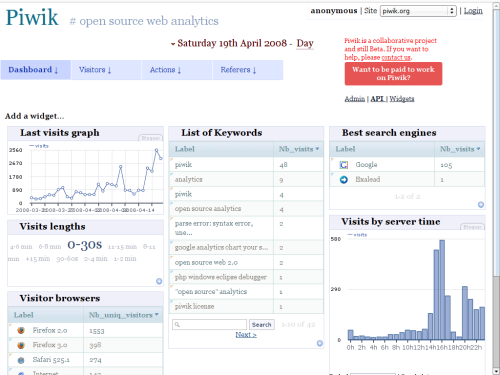Click the piwik license keyword
The height and width of the screenshot is (375, 500).
coord(194,306)
